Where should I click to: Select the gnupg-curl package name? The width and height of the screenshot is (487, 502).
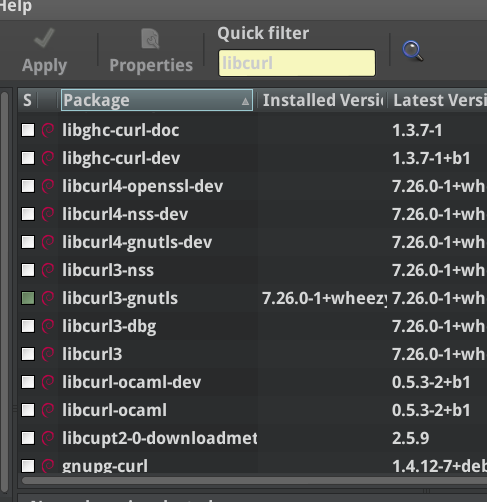[105, 466]
